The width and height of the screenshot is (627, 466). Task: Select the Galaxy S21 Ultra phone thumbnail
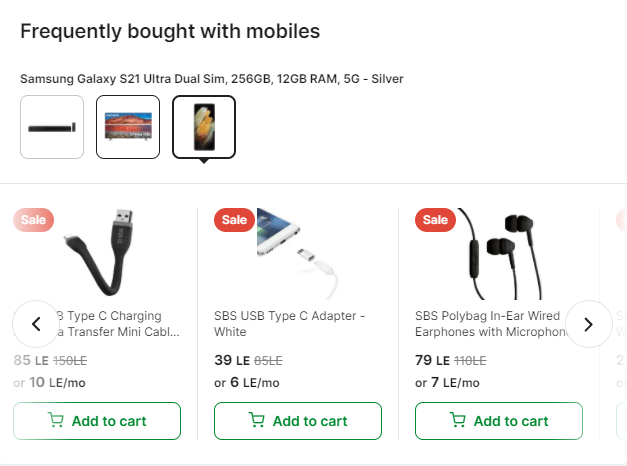pos(204,127)
